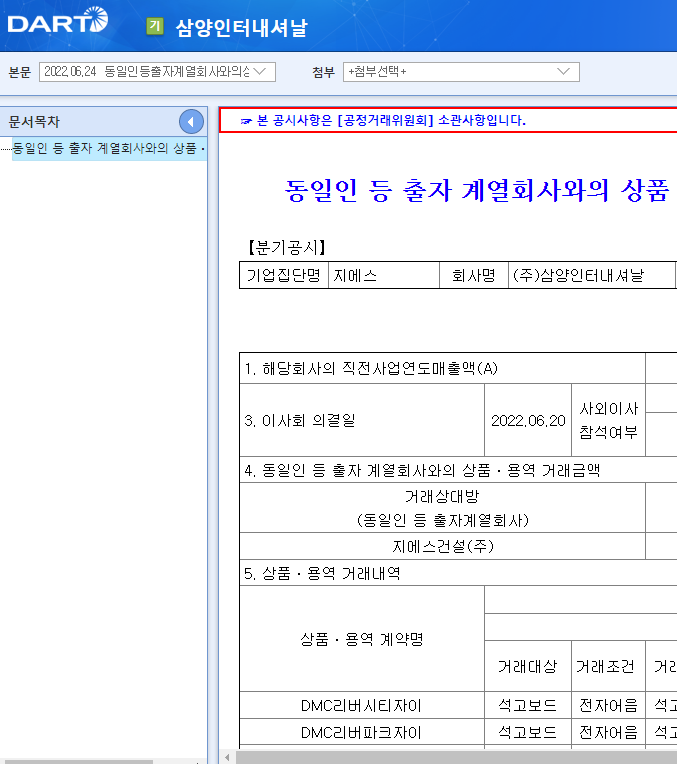The height and width of the screenshot is (764, 677).
Task: Click the 지에스 table cell
Action: click(x=384, y=275)
